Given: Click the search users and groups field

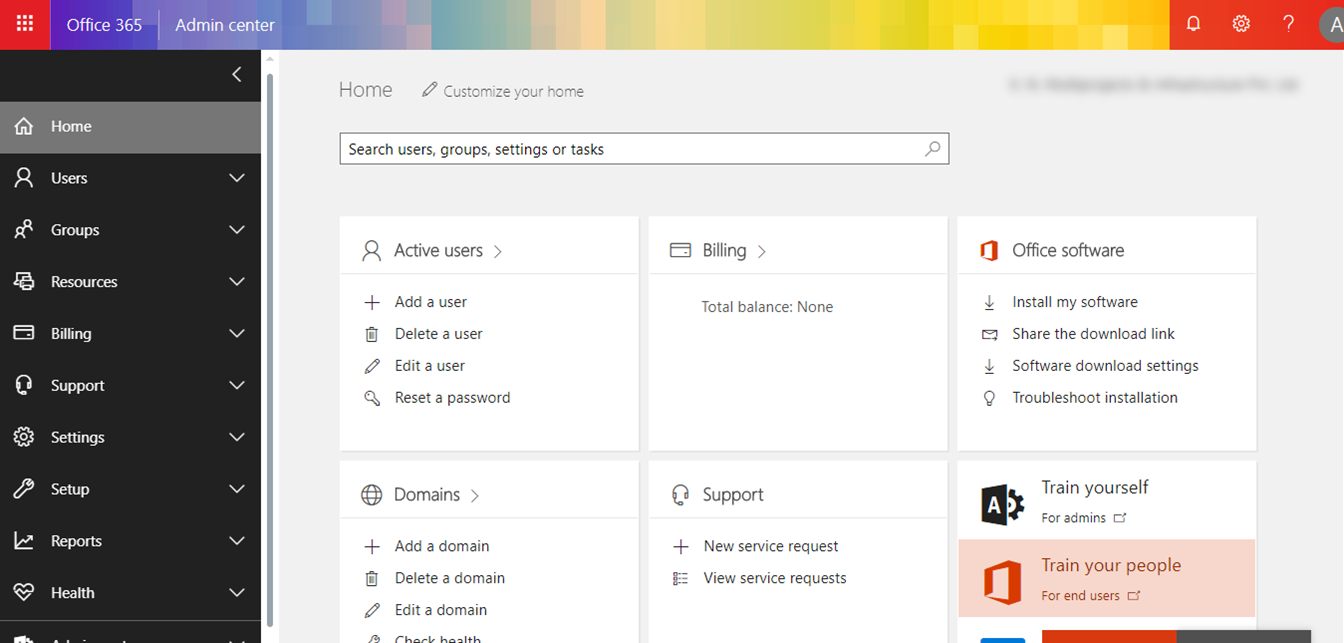Looking at the screenshot, I should click(x=630, y=149).
